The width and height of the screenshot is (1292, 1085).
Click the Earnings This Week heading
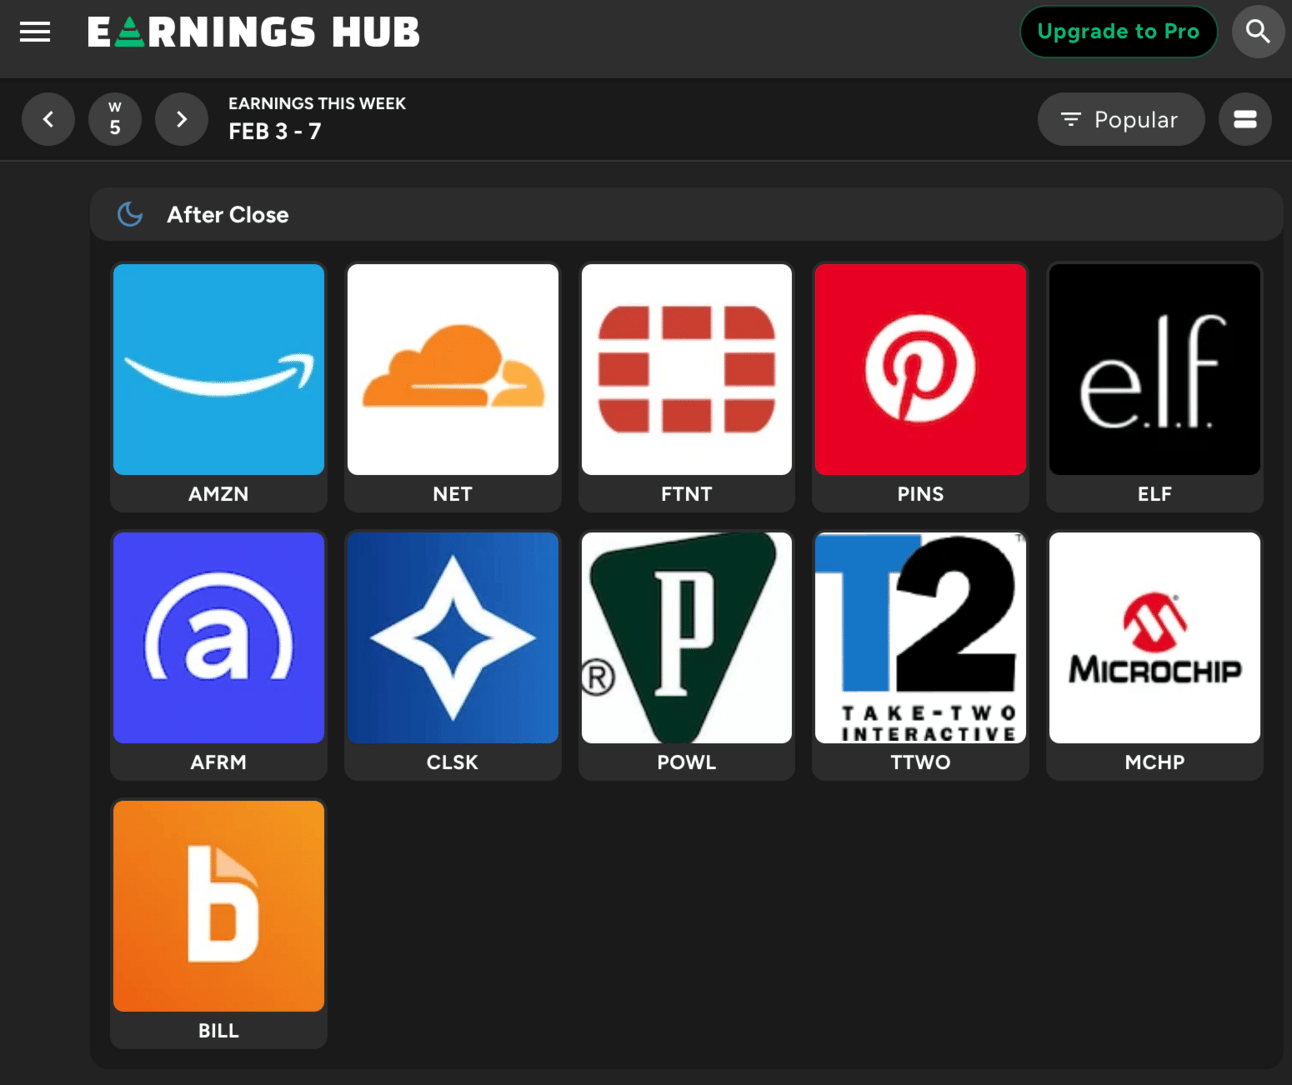pyautogui.click(x=317, y=103)
